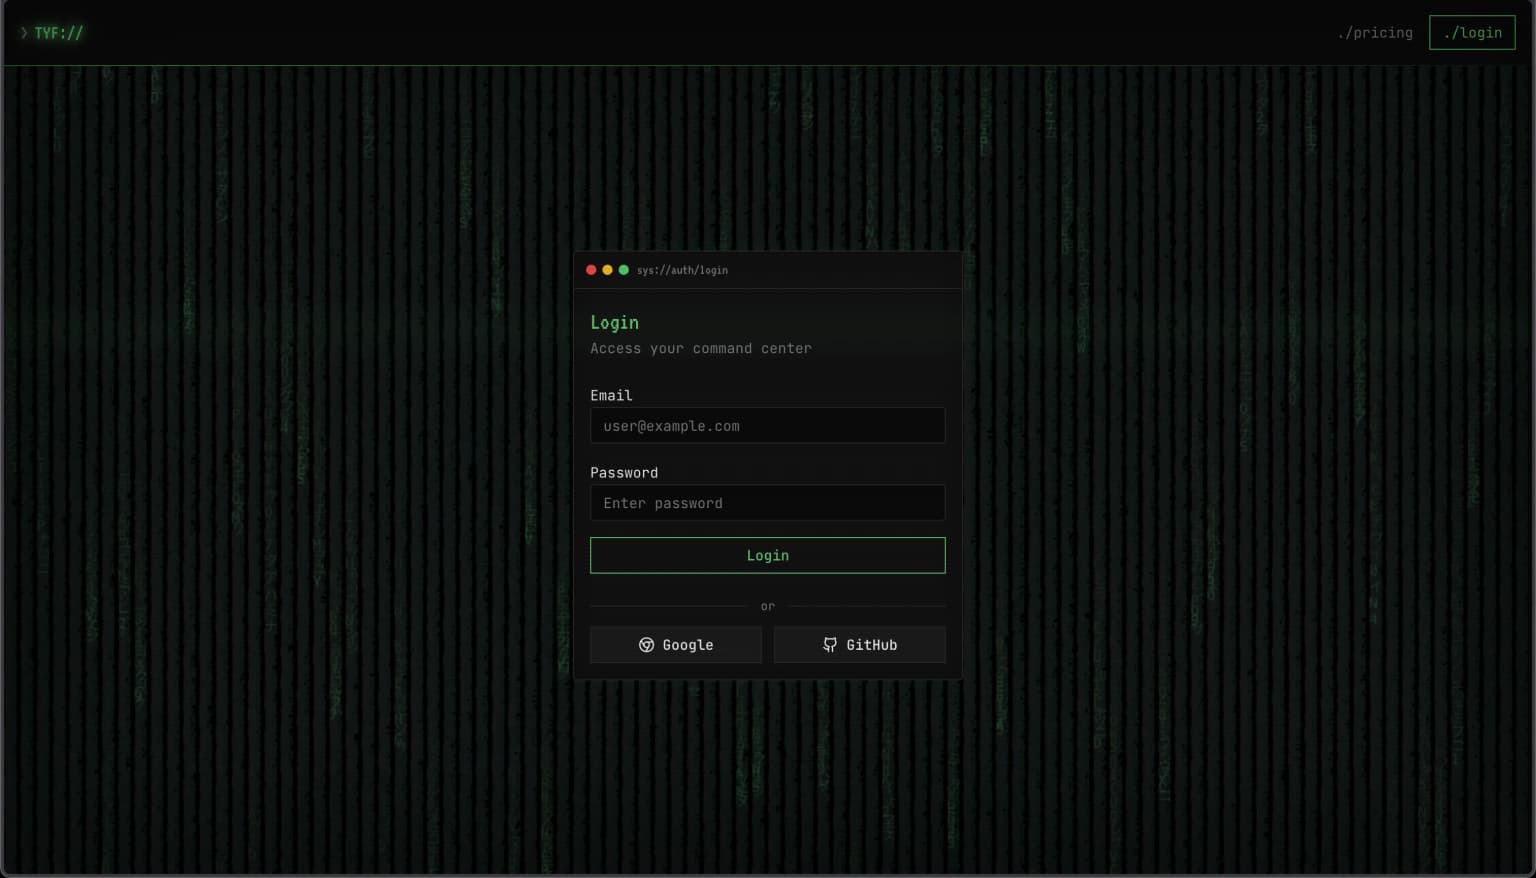Click the GitHub cat icon on GitHub button

click(x=830, y=645)
